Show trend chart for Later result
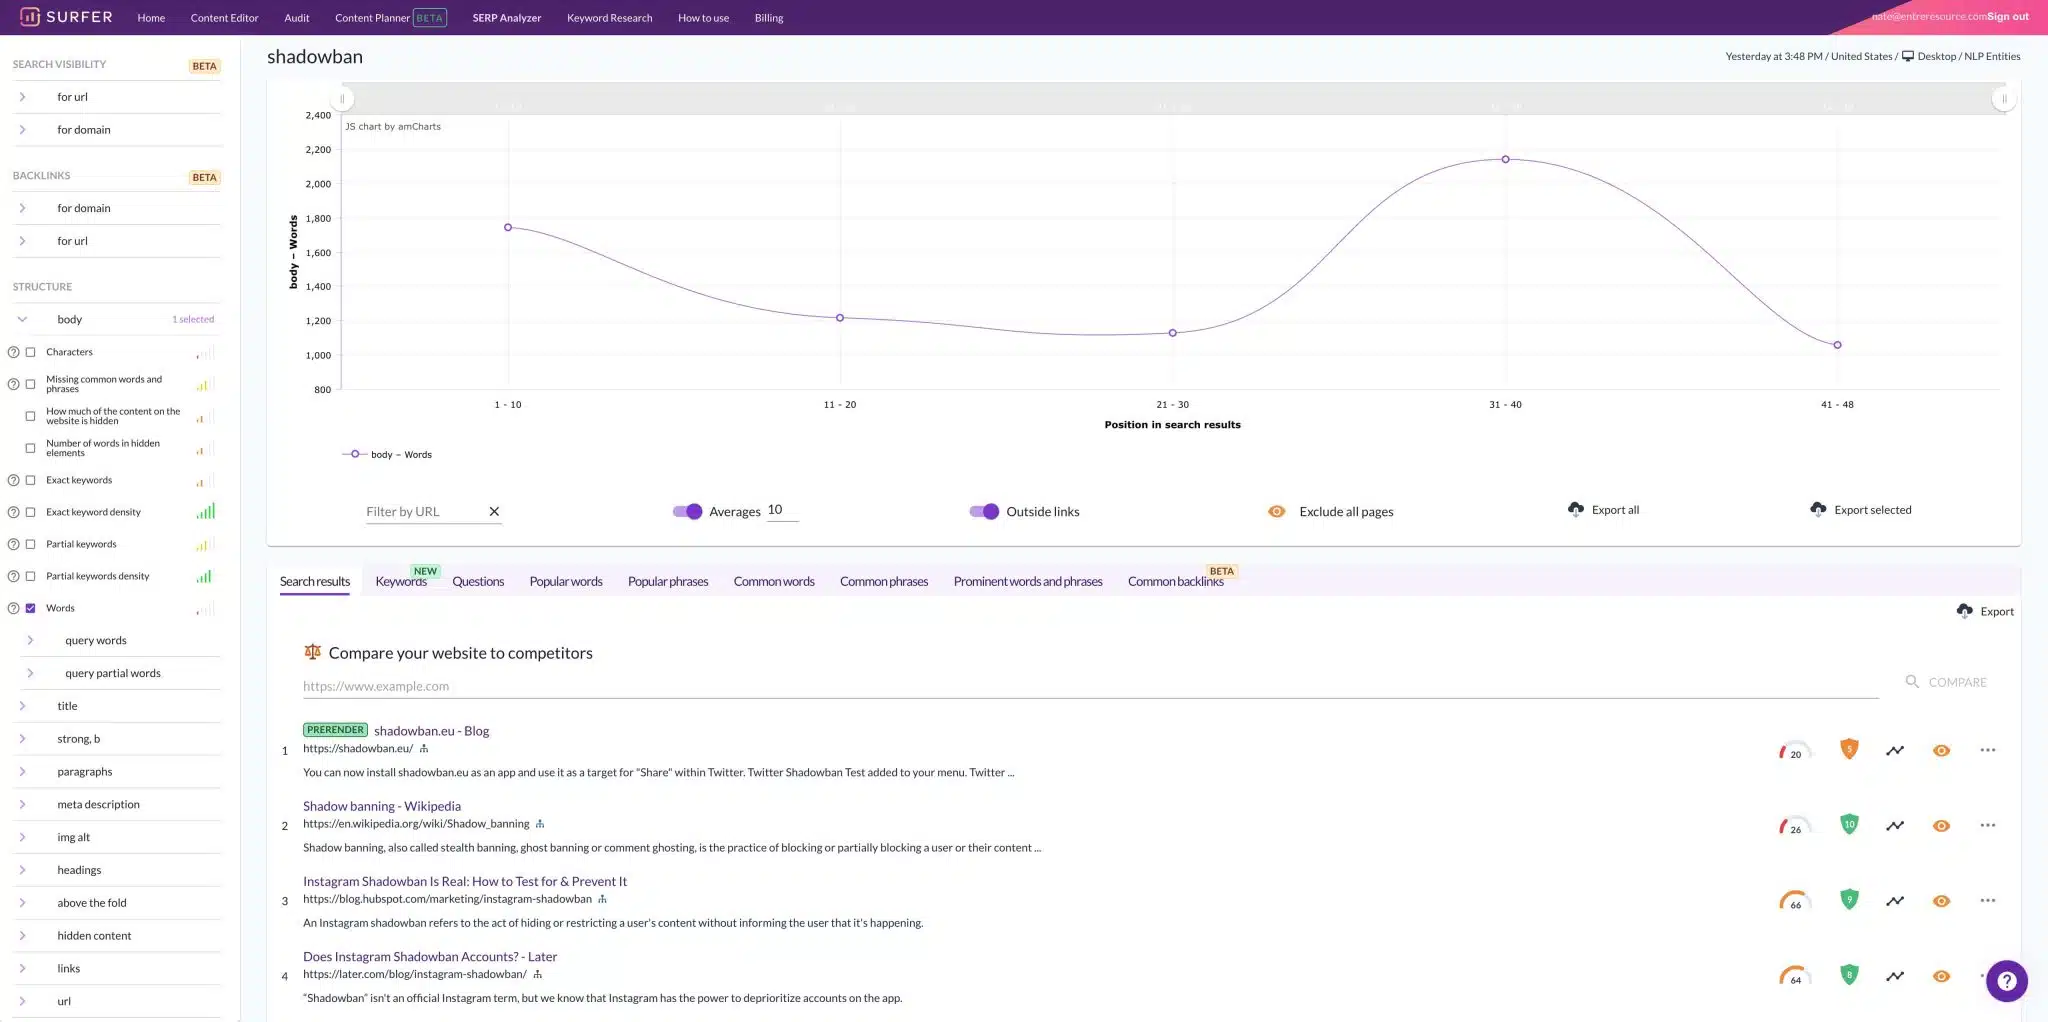Image resolution: width=2048 pixels, height=1022 pixels. coord(1895,975)
